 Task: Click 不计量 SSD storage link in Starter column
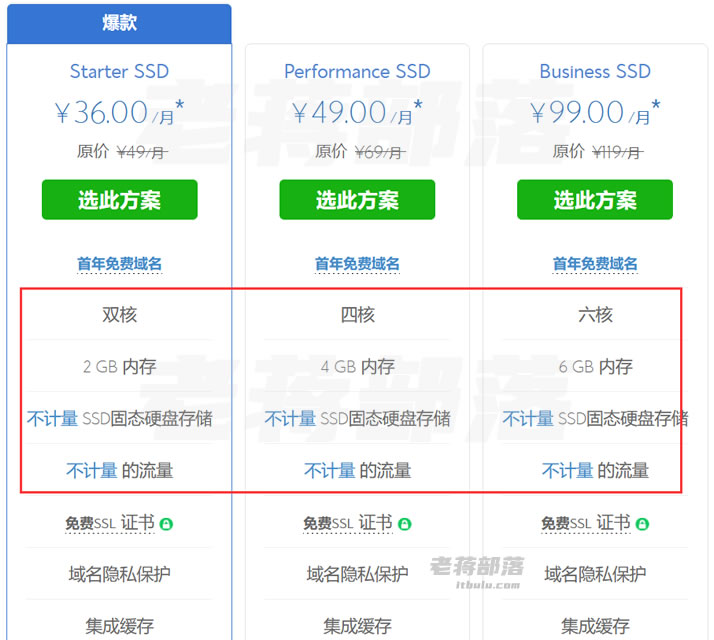coord(52,418)
